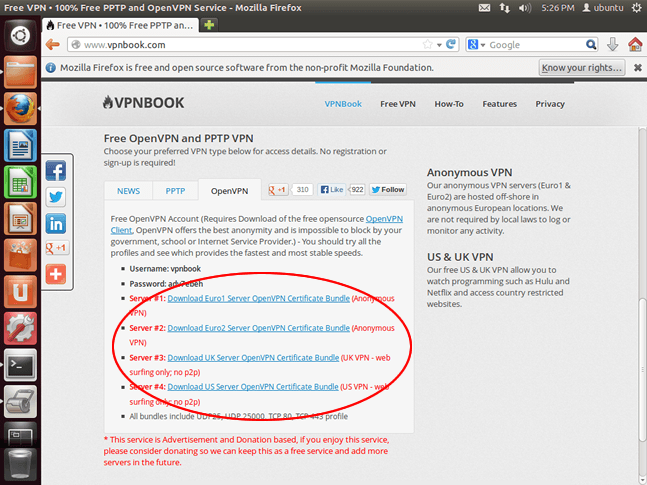Open system power gear menu
This screenshot has width=647, height=485.
coord(637,7)
